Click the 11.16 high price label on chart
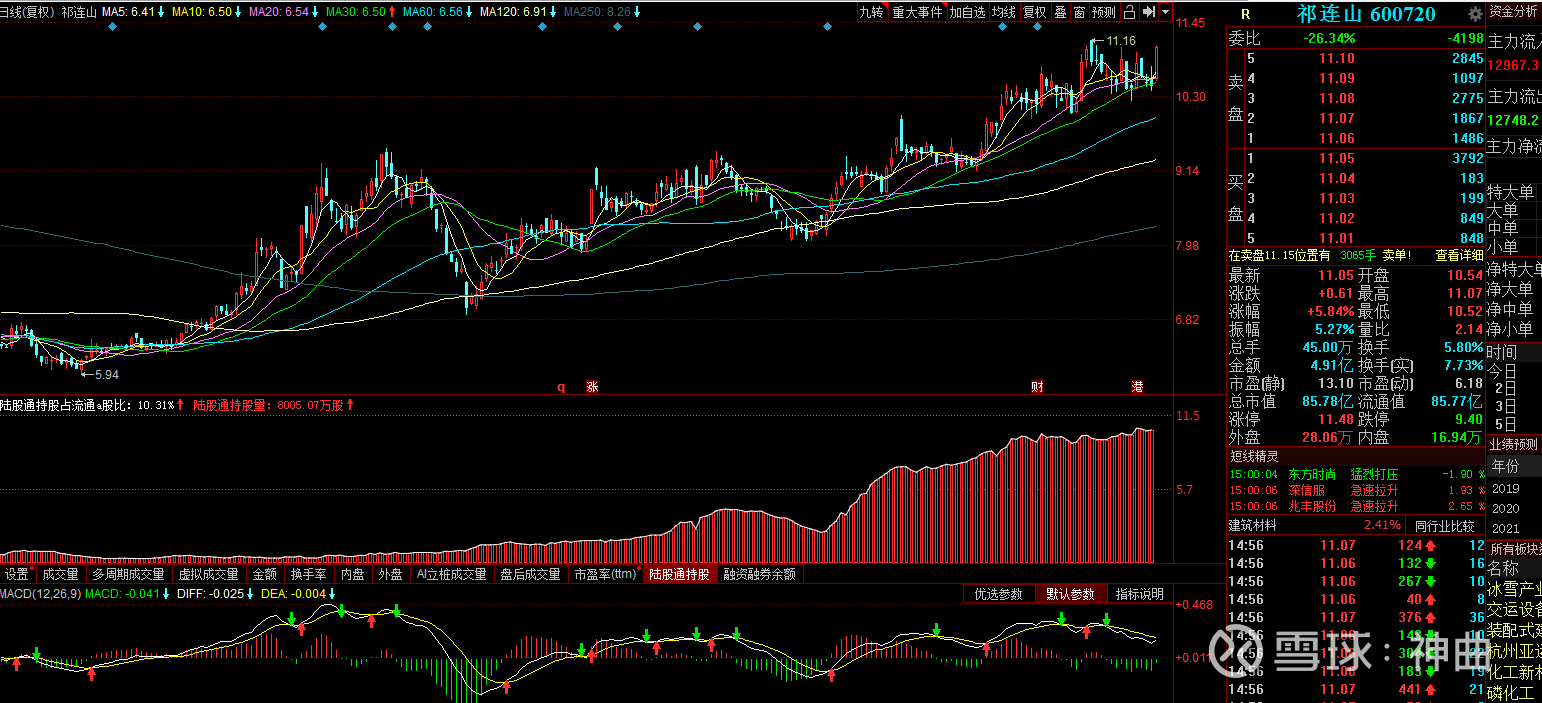Image resolution: width=1542 pixels, height=703 pixels. coord(1123,41)
